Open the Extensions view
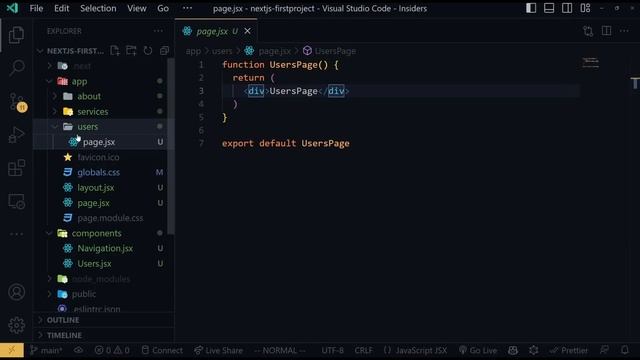The height and width of the screenshot is (360, 640). click(x=16, y=168)
